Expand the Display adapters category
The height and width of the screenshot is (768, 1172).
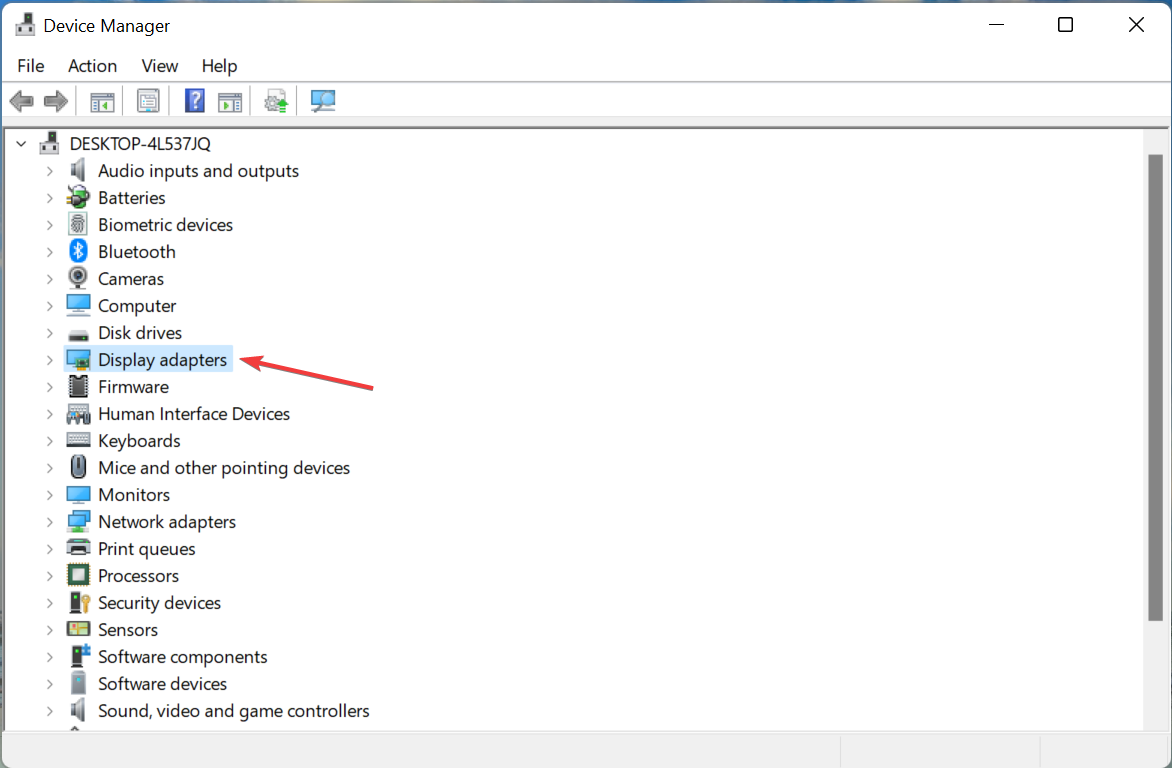click(x=49, y=359)
